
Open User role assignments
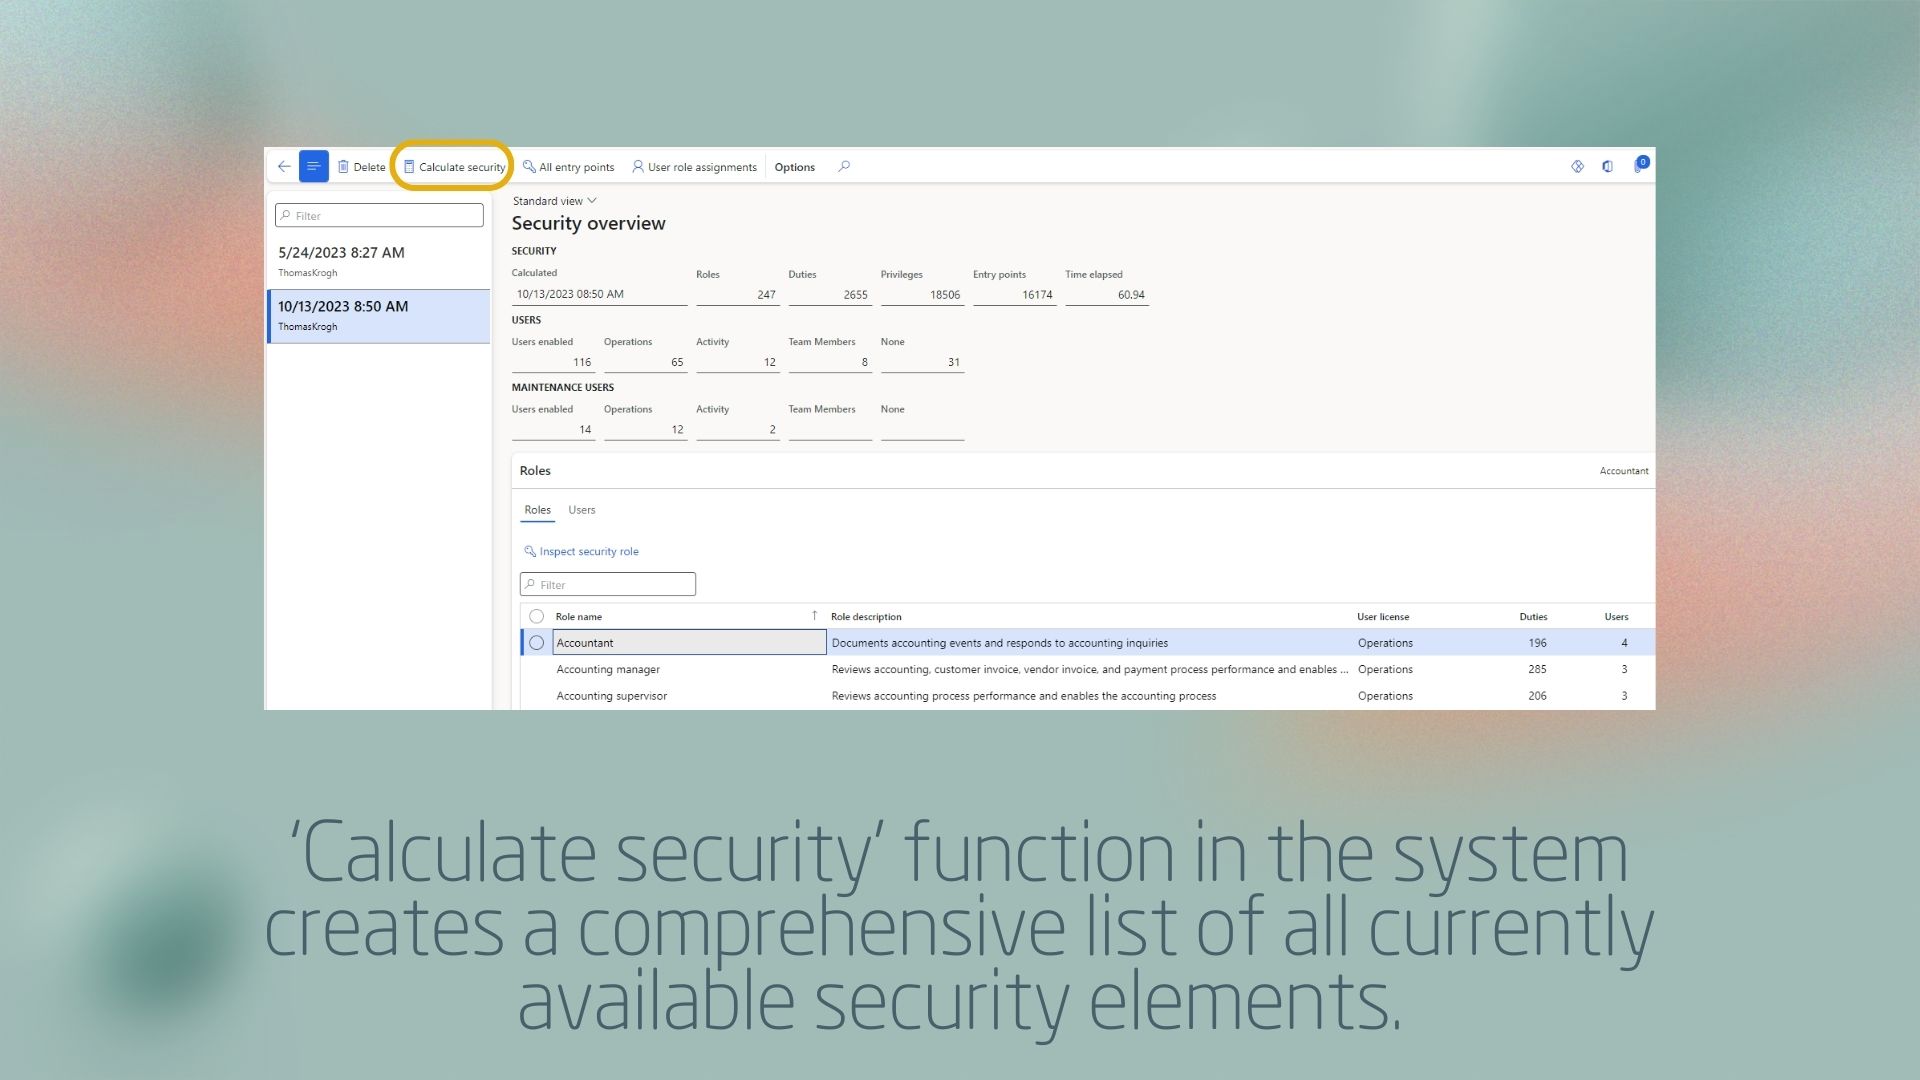[694, 167]
